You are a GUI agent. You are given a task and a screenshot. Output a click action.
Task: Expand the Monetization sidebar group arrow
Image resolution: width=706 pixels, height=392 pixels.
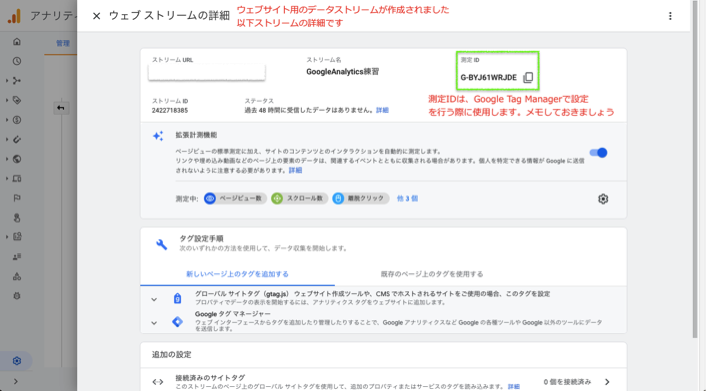[7, 120]
